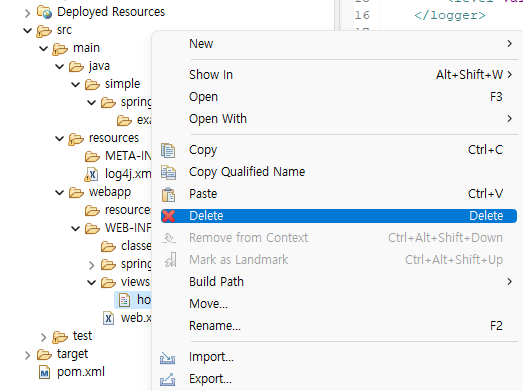Select the Paste menu entry text

pyautogui.click(x=203, y=194)
